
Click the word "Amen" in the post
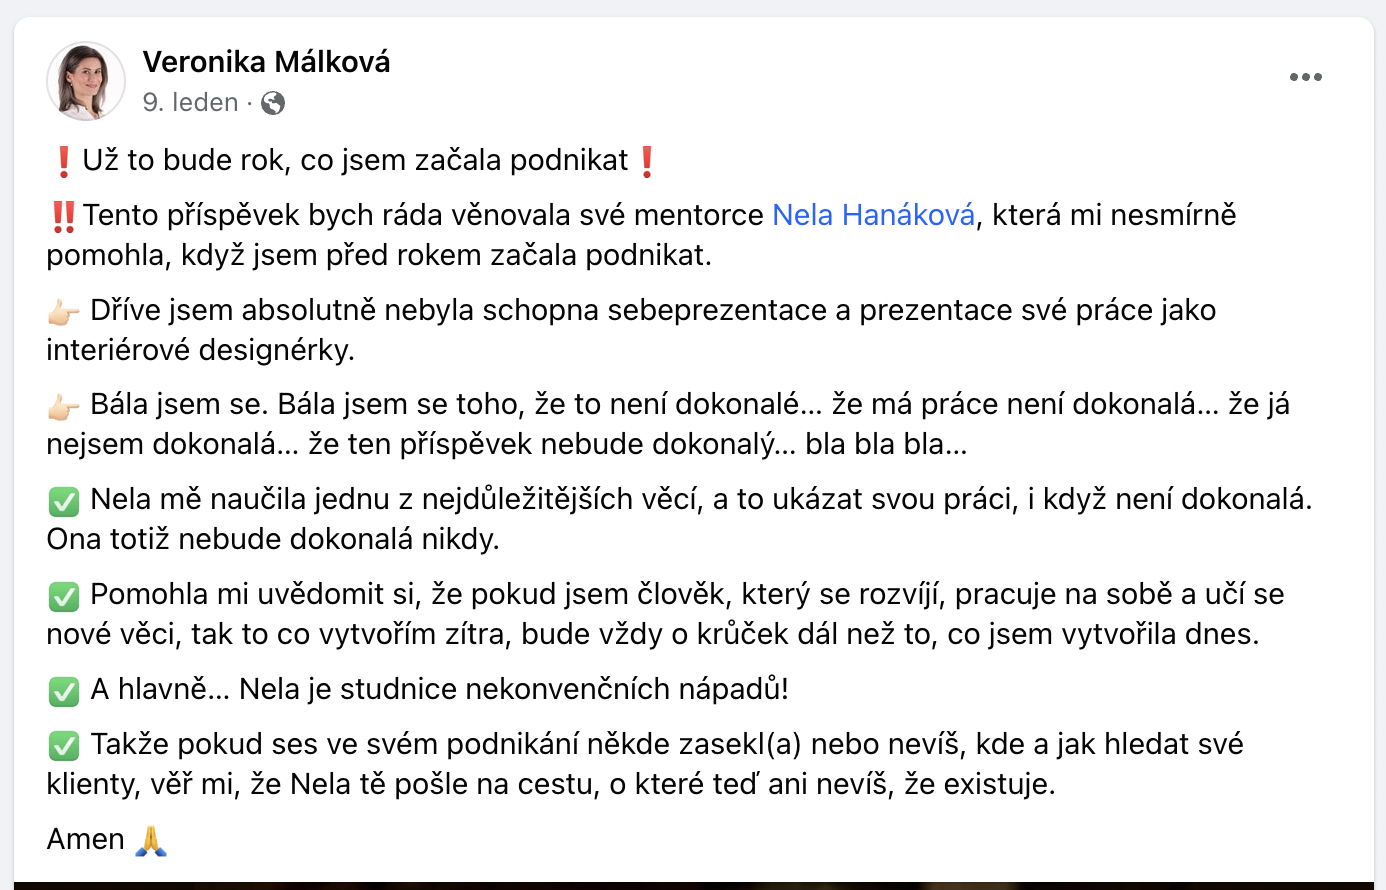[x=86, y=839]
